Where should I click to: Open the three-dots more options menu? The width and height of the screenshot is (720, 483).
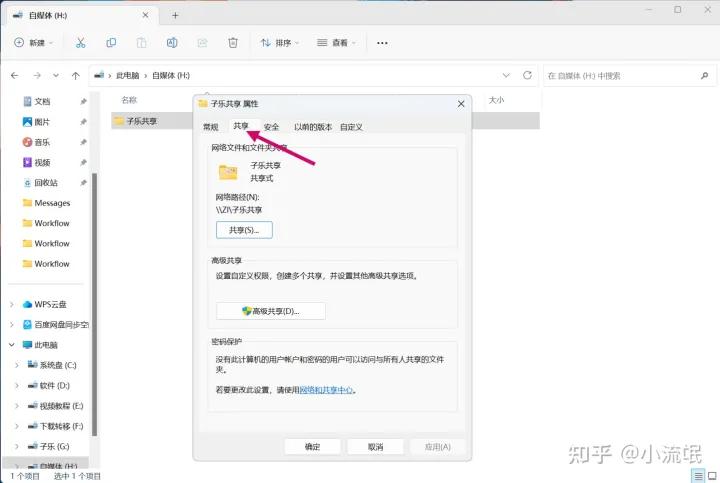(382, 43)
